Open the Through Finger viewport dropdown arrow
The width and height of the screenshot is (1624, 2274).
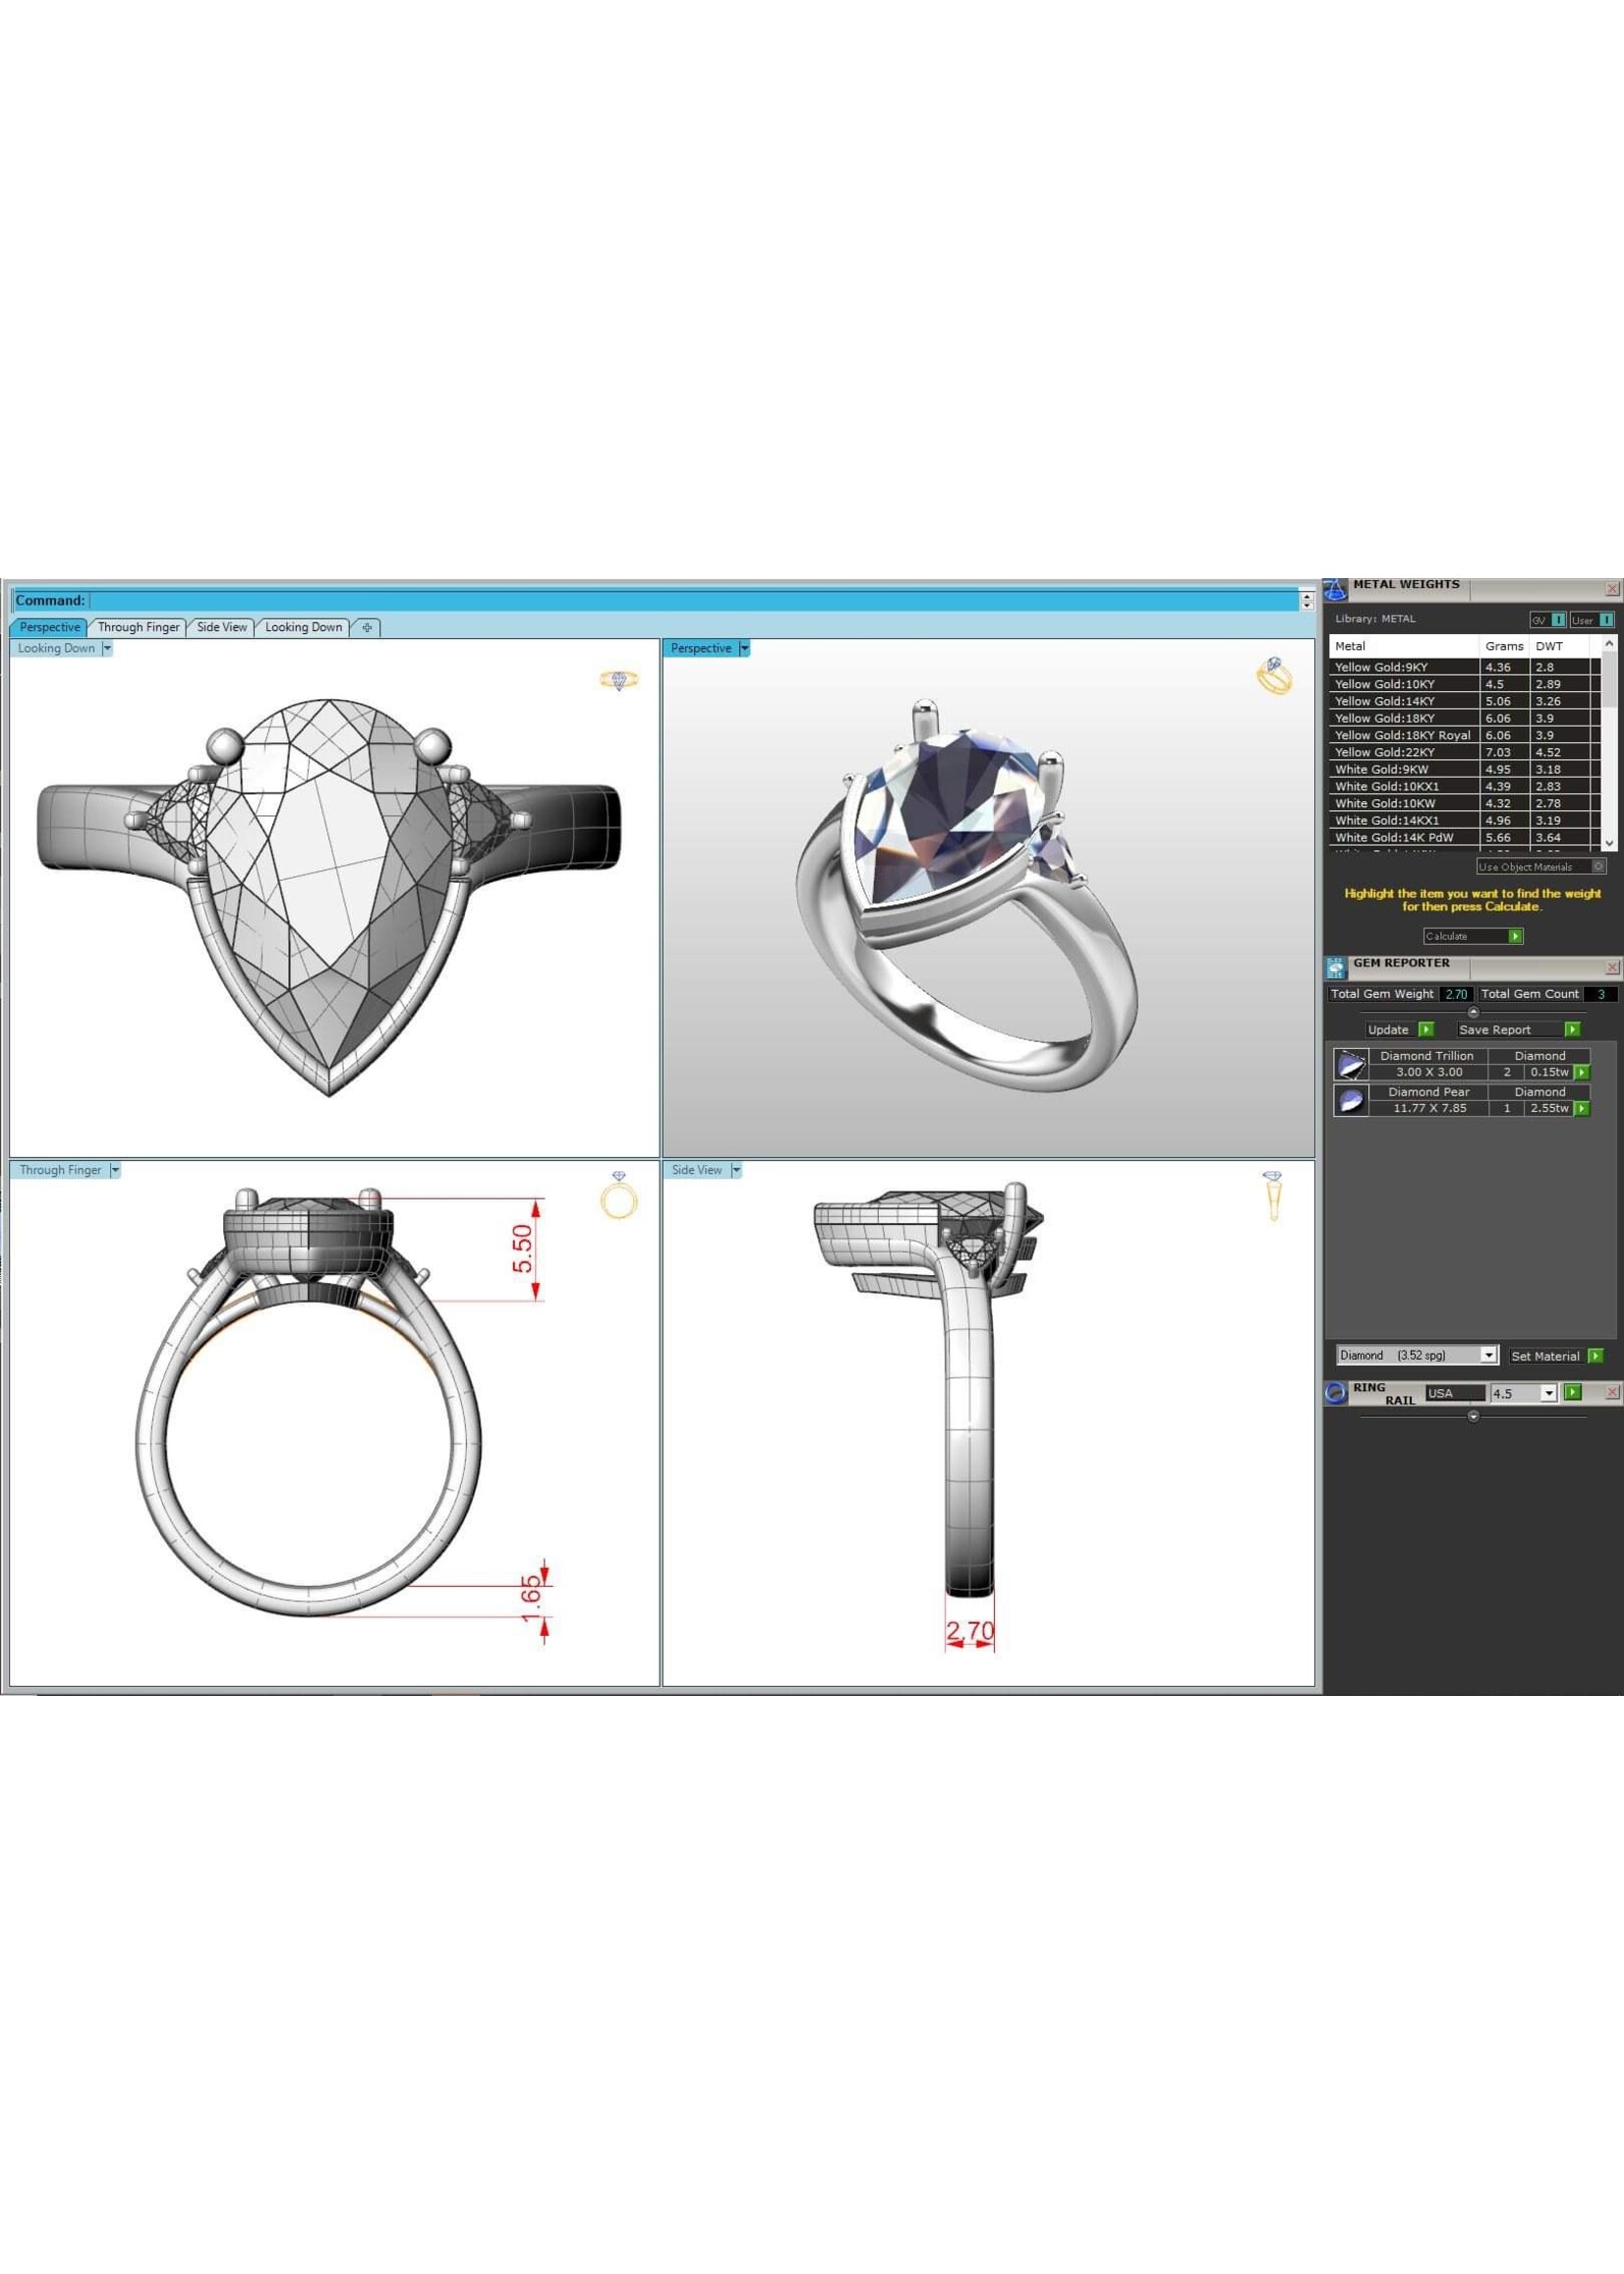(115, 1170)
